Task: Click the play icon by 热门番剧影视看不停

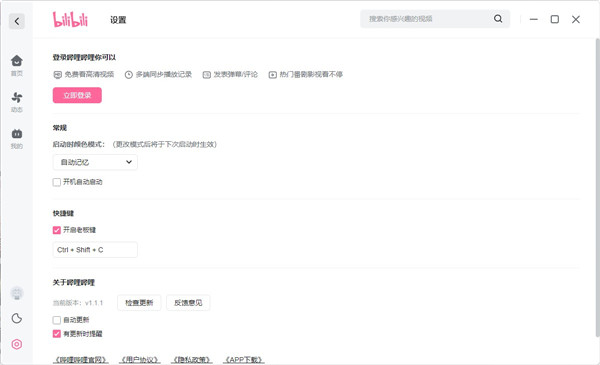Action: [272, 75]
